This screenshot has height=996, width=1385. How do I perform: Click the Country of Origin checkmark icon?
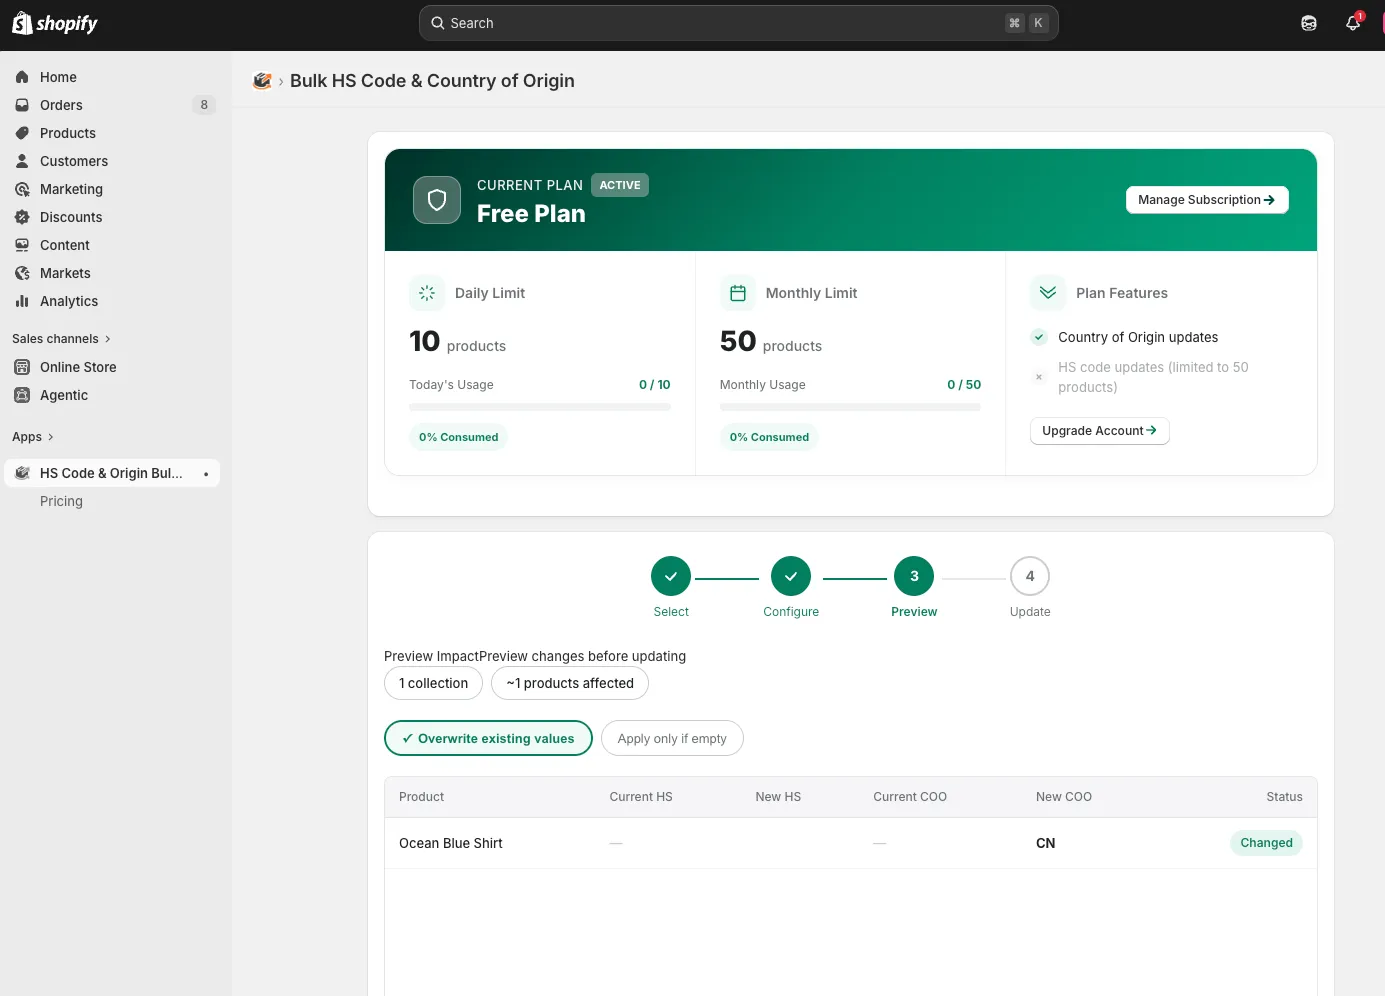(1039, 337)
